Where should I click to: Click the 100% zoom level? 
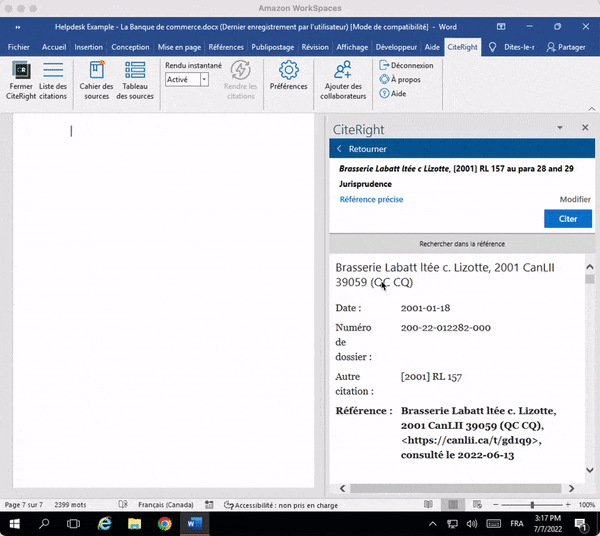(x=587, y=505)
